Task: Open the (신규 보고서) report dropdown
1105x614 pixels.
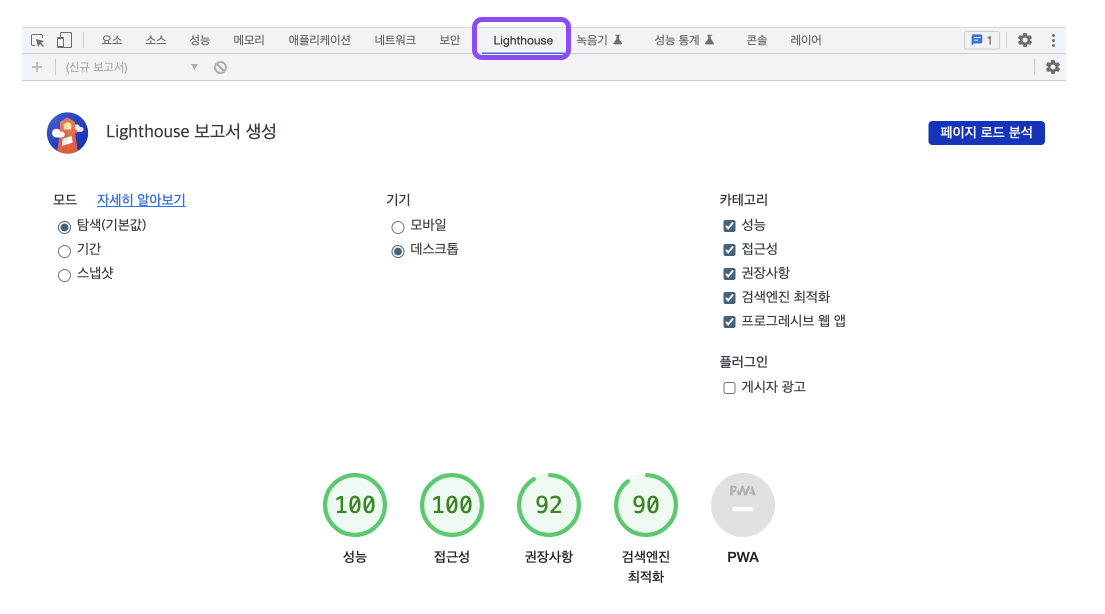Action: coord(131,67)
